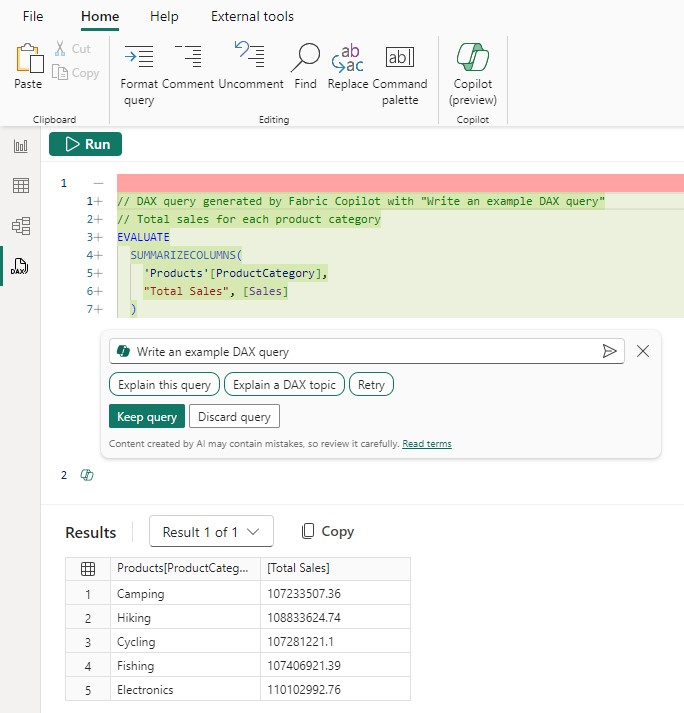The image size is (684, 713).
Task: Copy the results with the Copy button
Action: point(327,531)
